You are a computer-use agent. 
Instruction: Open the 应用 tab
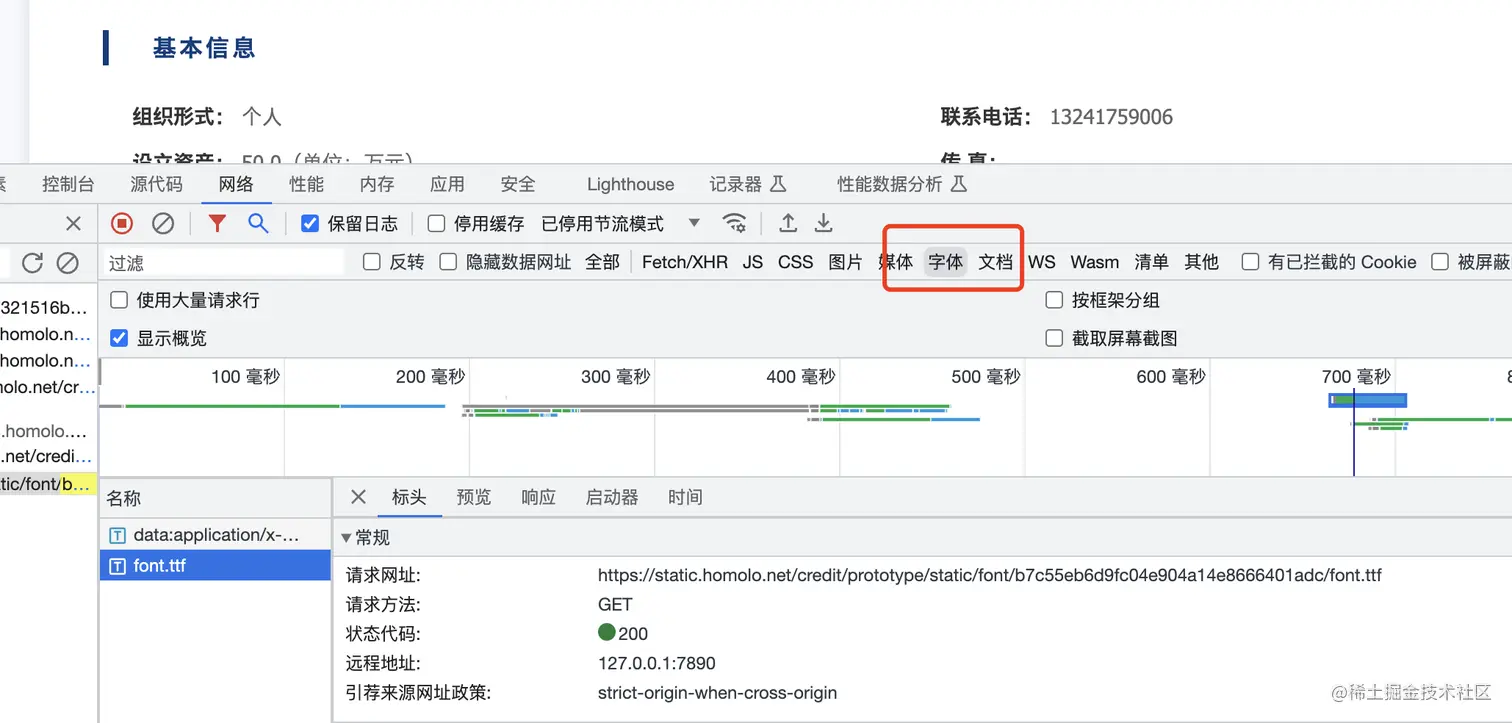pos(447,184)
